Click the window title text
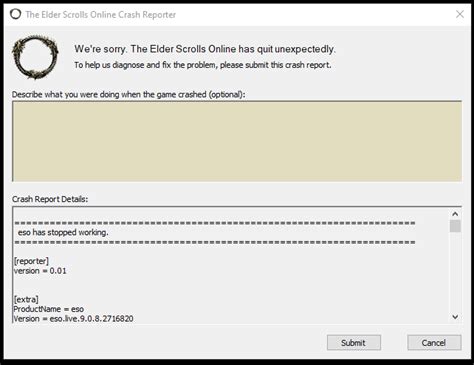The height and width of the screenshot is (365, 474). coord(101,15)
